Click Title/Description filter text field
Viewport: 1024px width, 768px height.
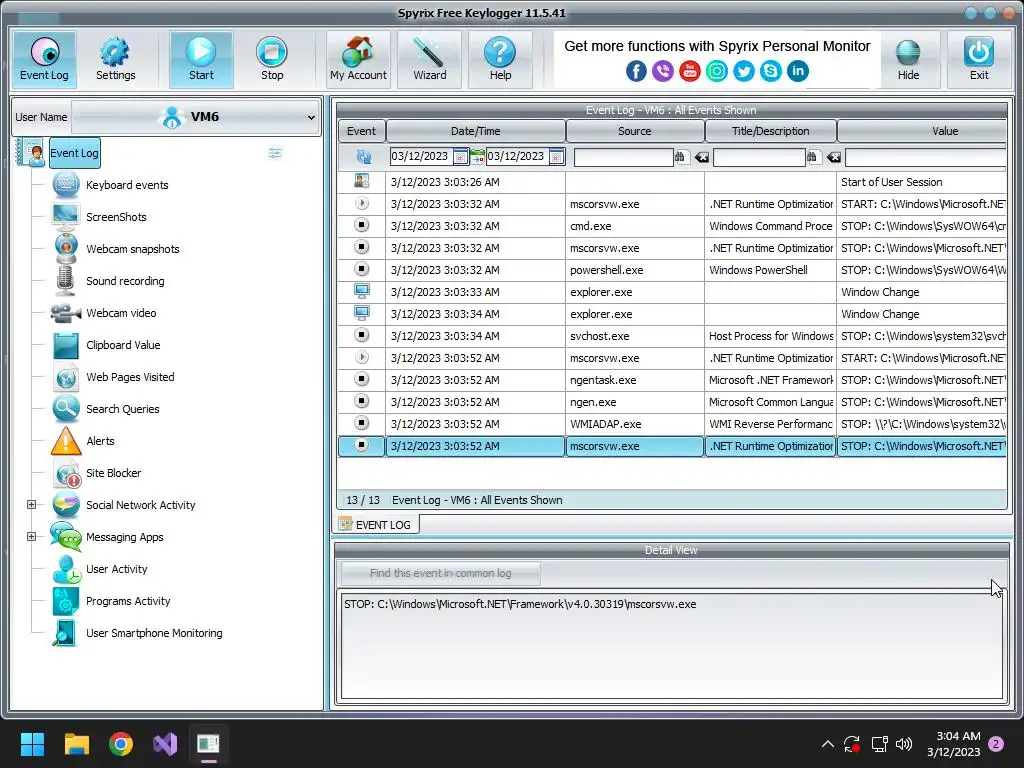(759, 157)
